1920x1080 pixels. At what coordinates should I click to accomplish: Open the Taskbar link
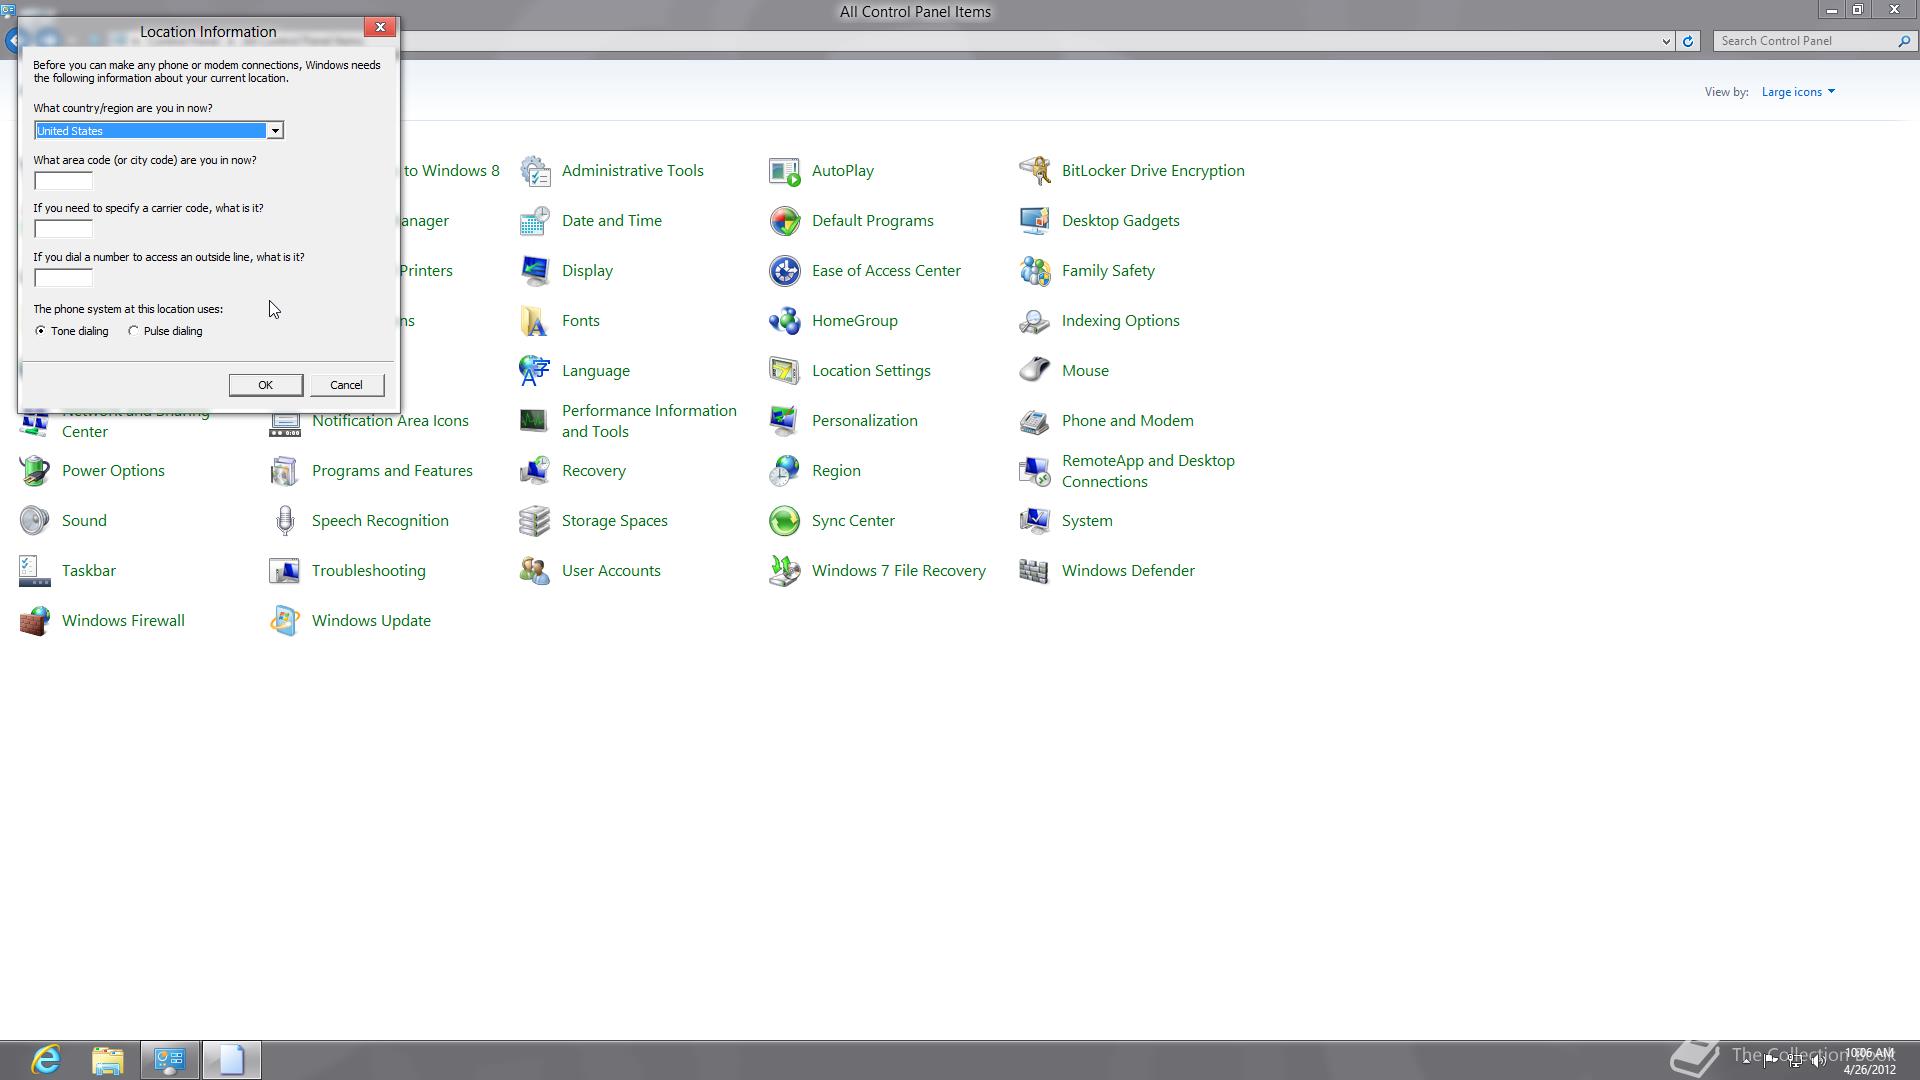pyautogui.click(x=89, y=571)
